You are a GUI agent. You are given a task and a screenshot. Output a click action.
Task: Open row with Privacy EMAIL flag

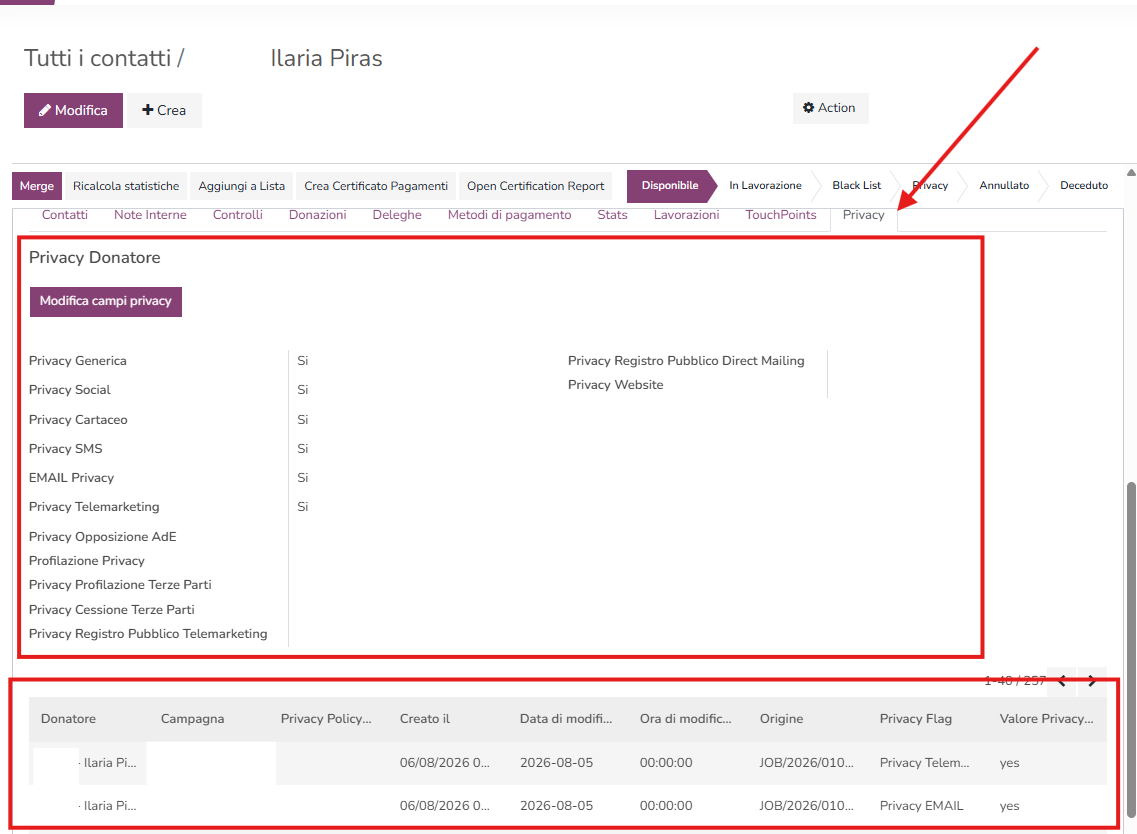point(568,806)
